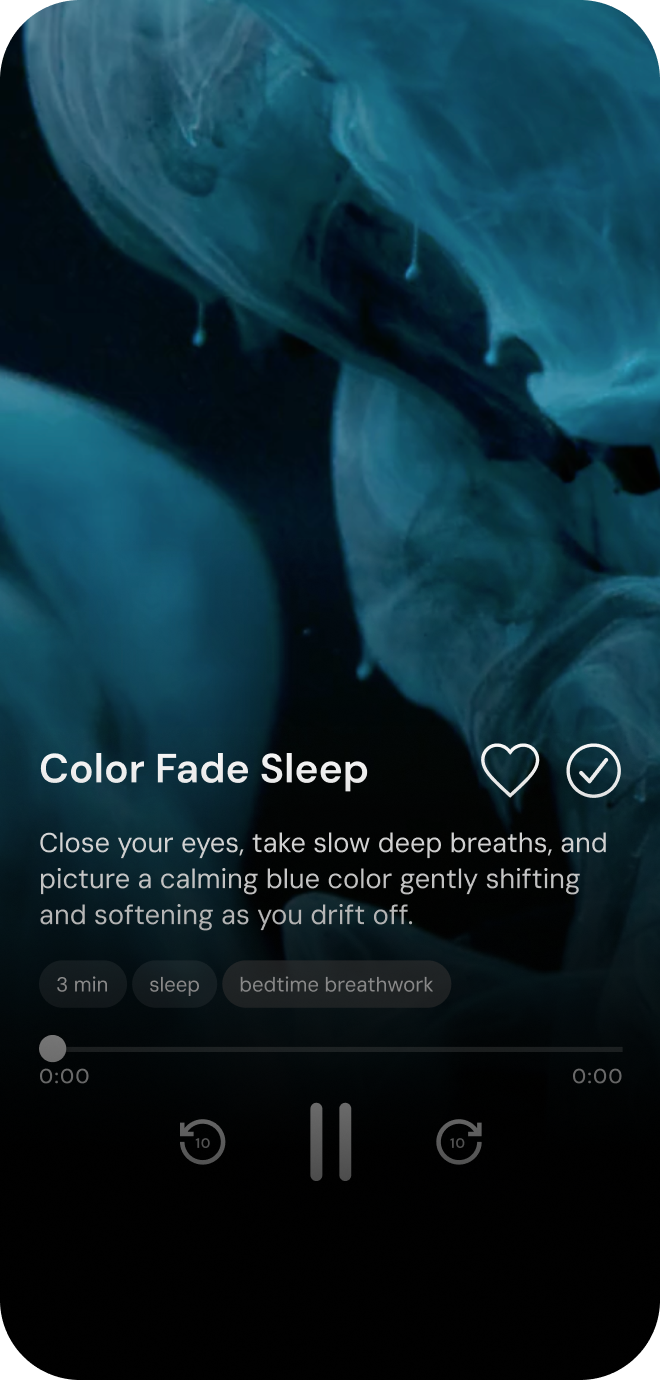This screenshot has width=660, height=1380.
Task: Mark session complete with the checkmark icon
Action: point(594,771)
